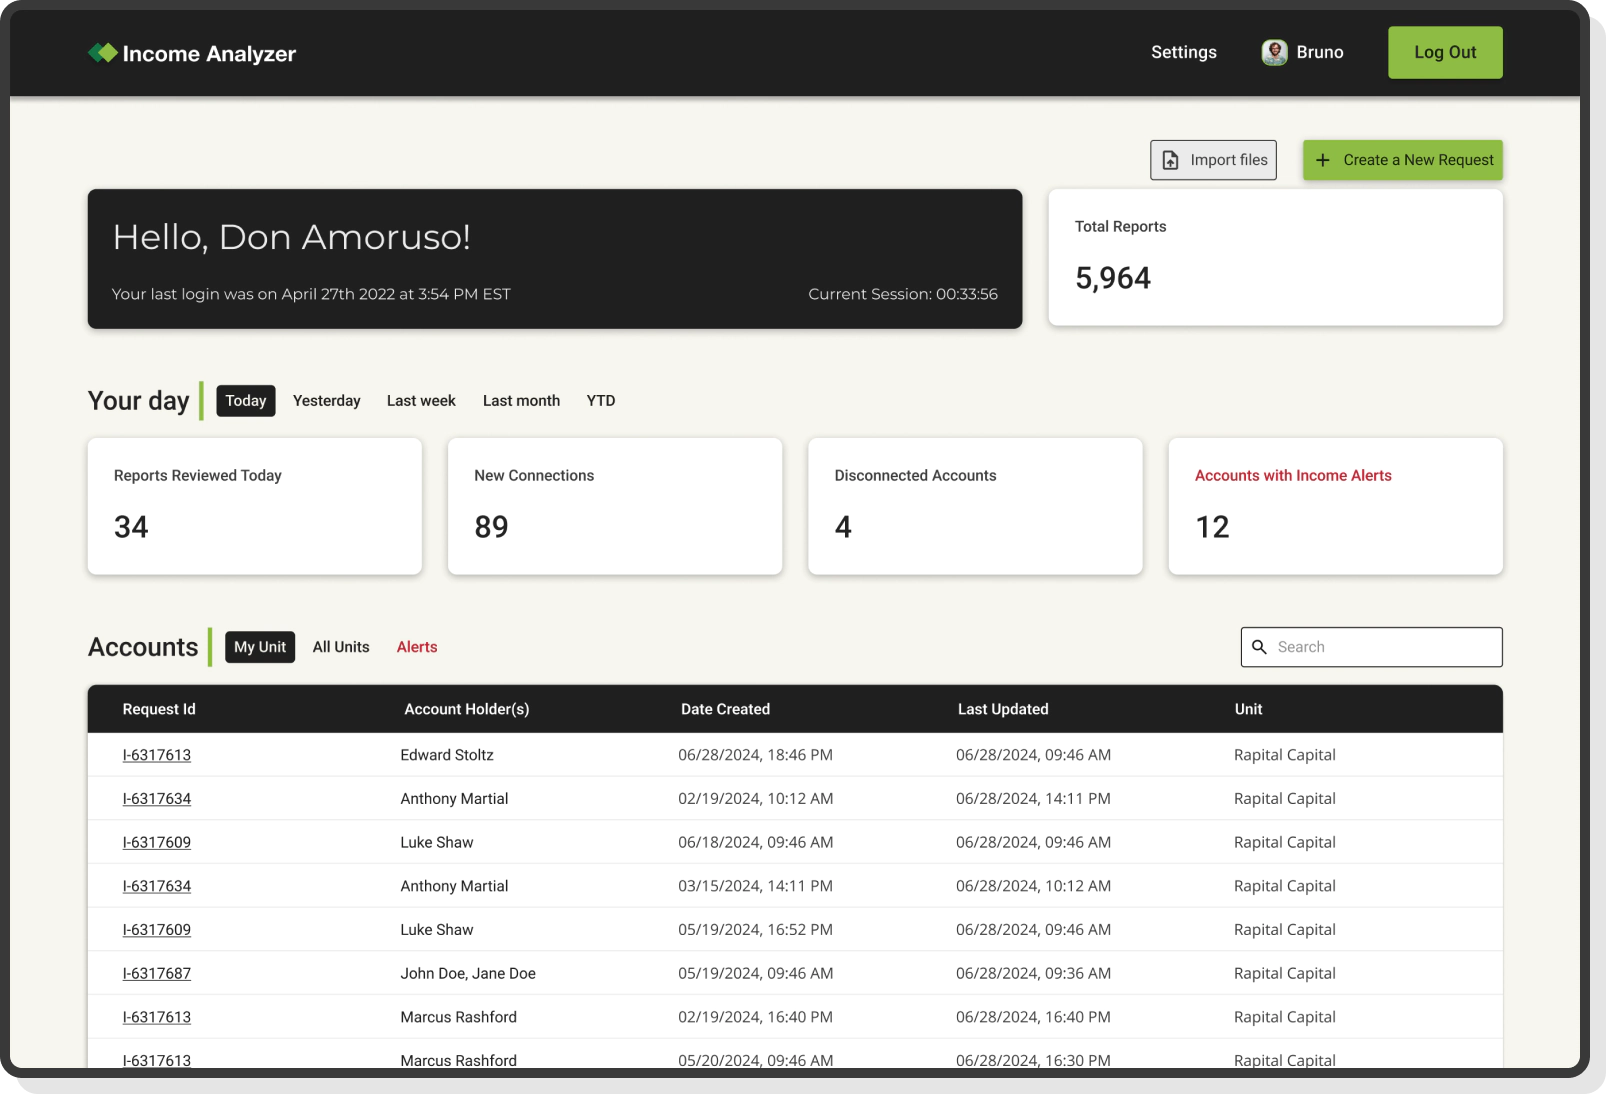The image size is (1606, 1094).
Task: Open request I-6317687 for John Doe
Action: click(x=157, y=972)
